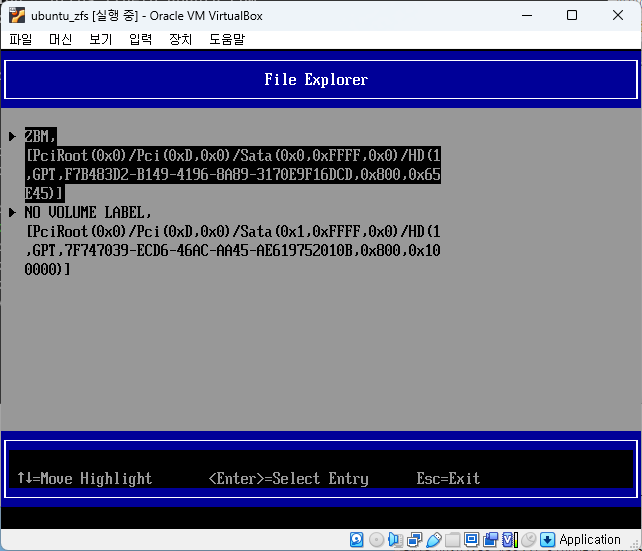The height and width of the screenshot is (551, 642).
Task: Click the keyboard capture arrow icon
Action: (547, 540)
